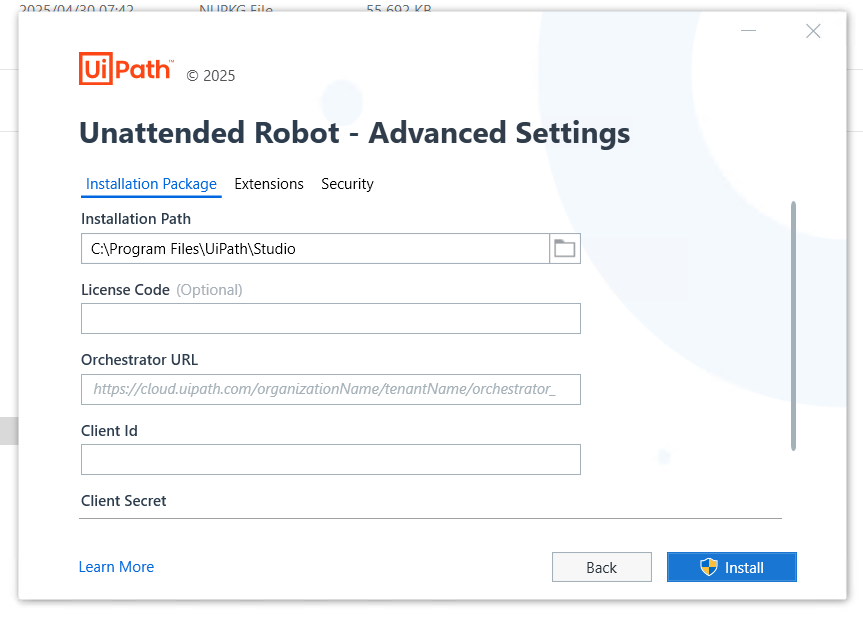Viewport: 863px width, 618px height.
Task: Select the NUPKG File row behind dialog
Action: point(235,8)
